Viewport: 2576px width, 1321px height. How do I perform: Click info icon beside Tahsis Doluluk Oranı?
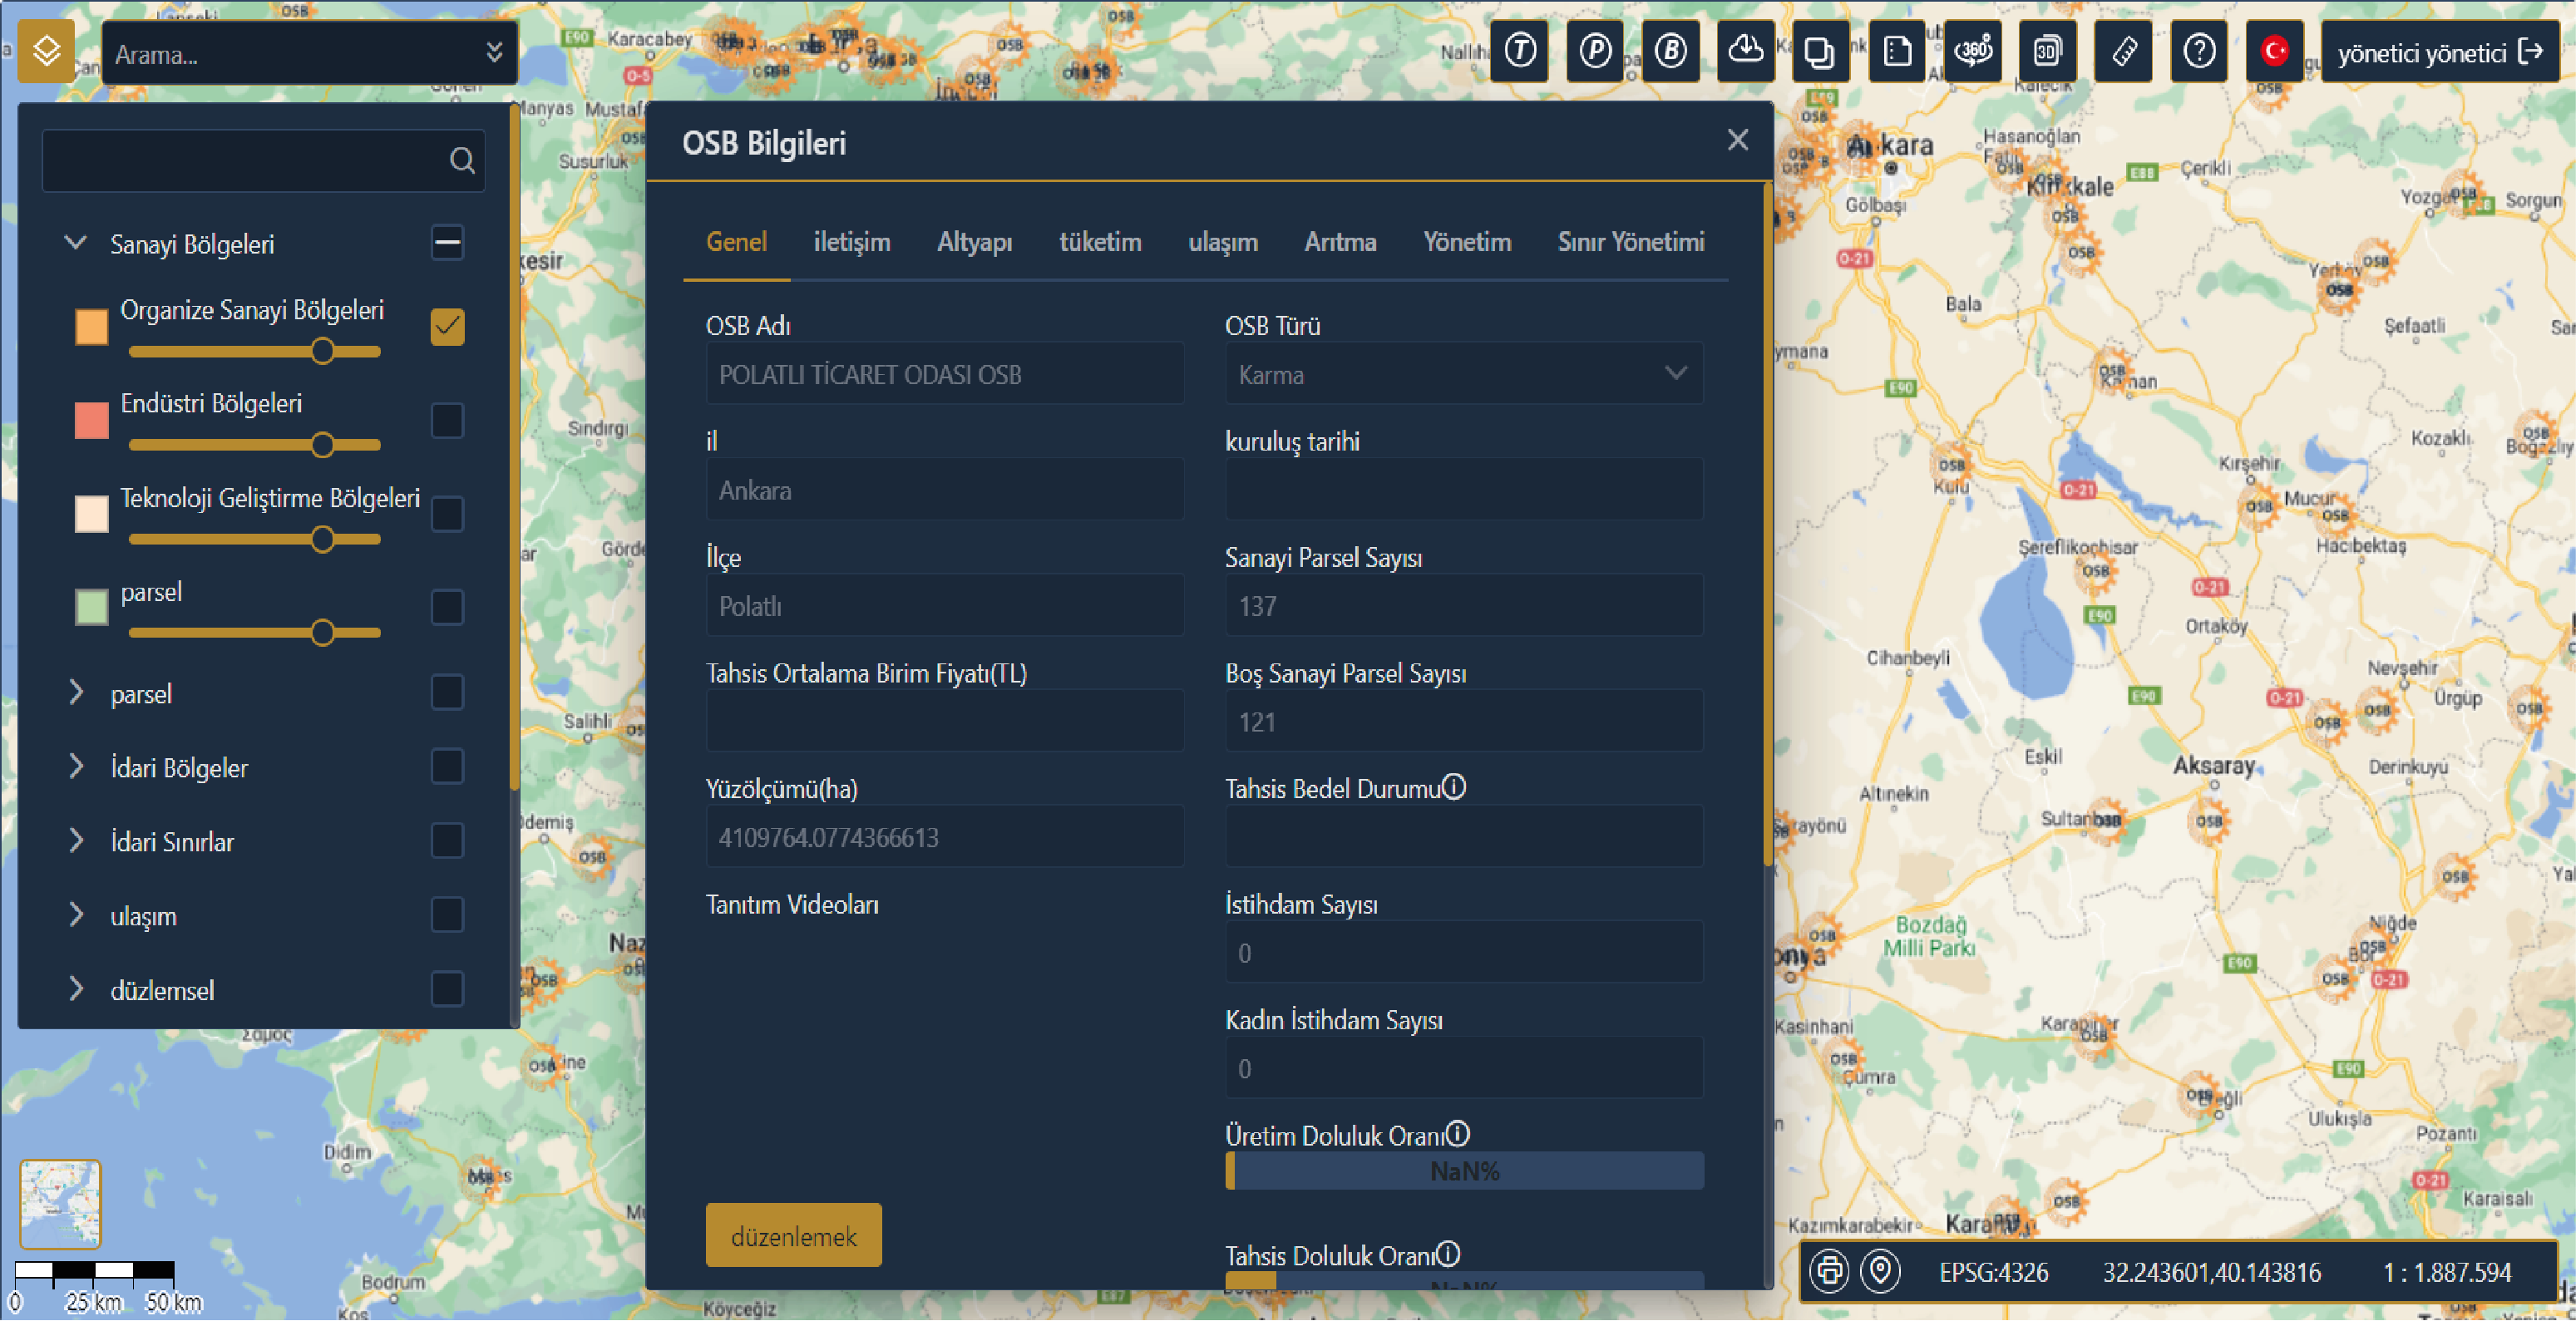tap(1448, 1254)
